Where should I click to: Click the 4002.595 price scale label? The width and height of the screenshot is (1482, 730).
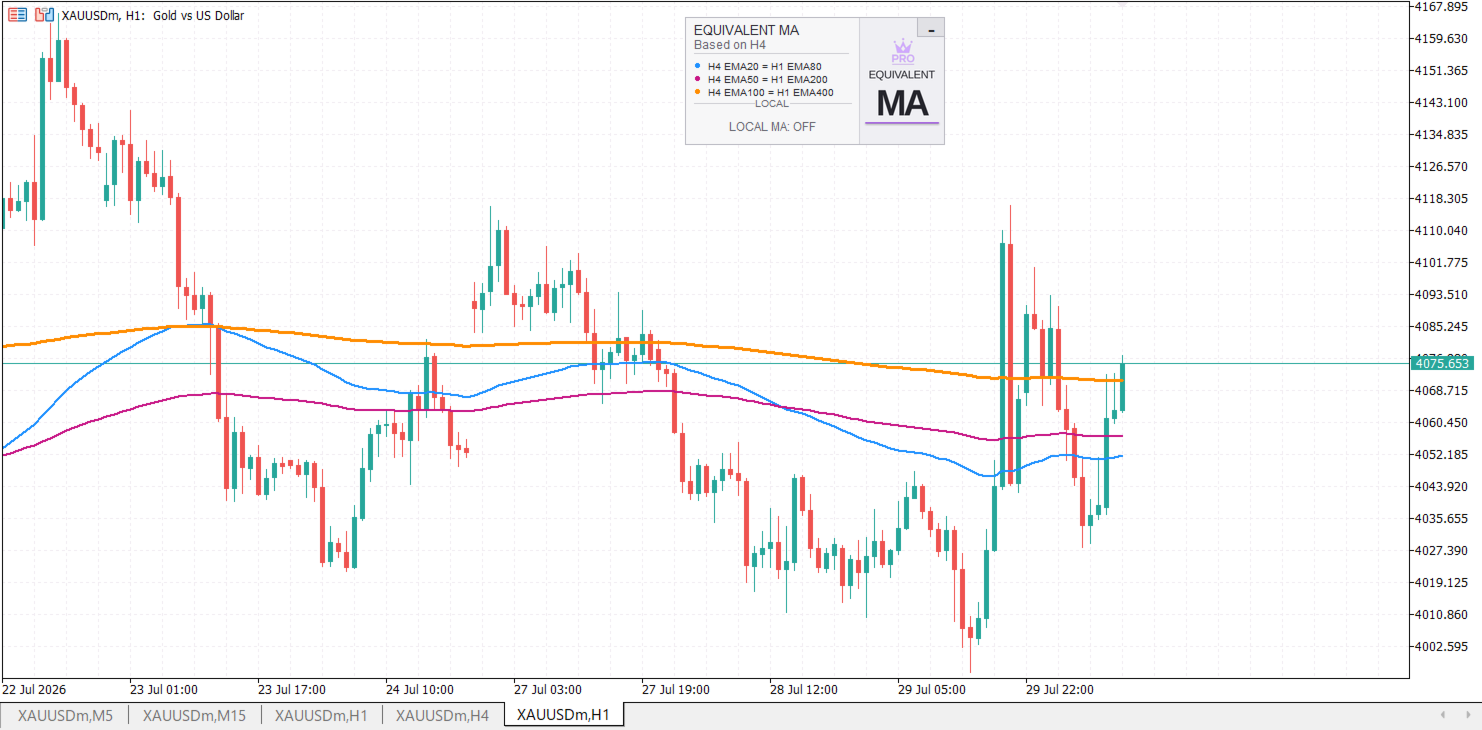1440,646
